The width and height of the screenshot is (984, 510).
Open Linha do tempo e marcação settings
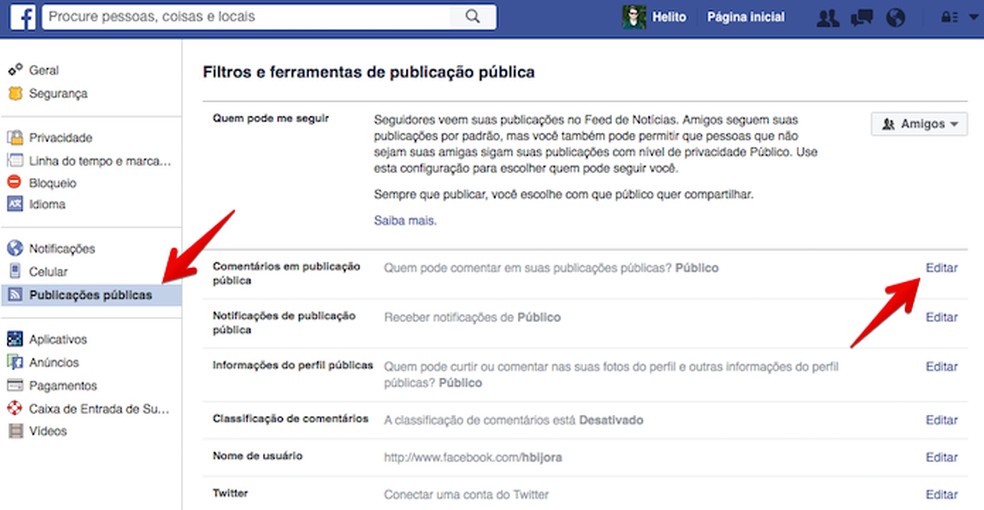pos(100,161)
